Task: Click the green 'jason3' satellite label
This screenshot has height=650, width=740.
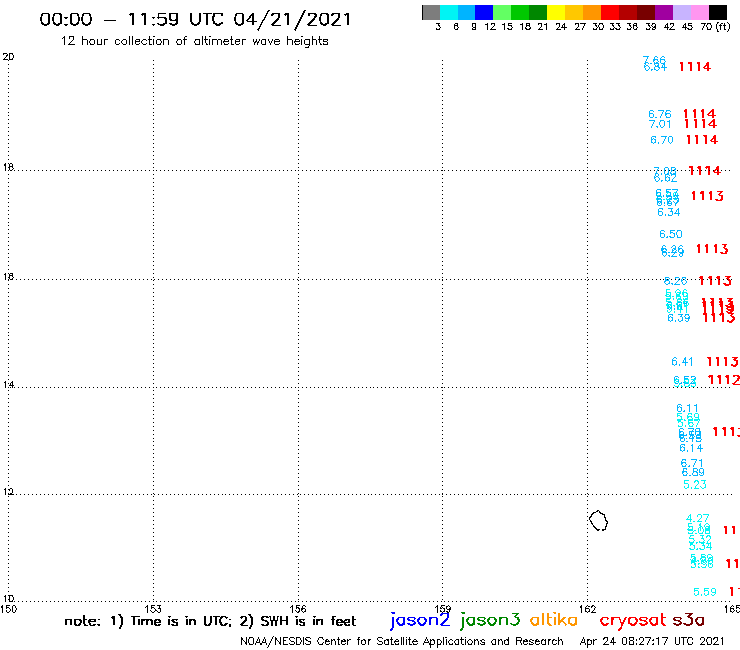Action: pos(490,620)
